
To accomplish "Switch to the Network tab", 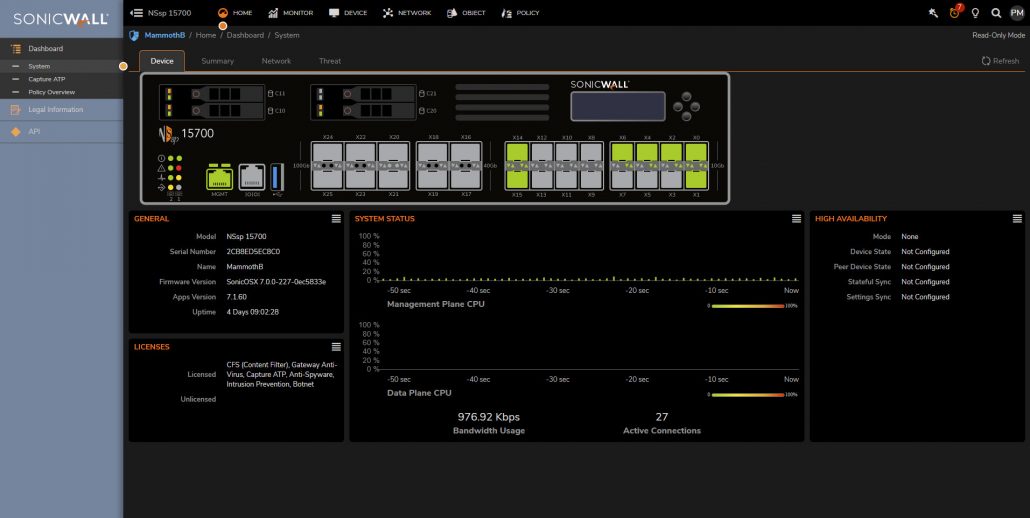I will [x=277, y=61].
